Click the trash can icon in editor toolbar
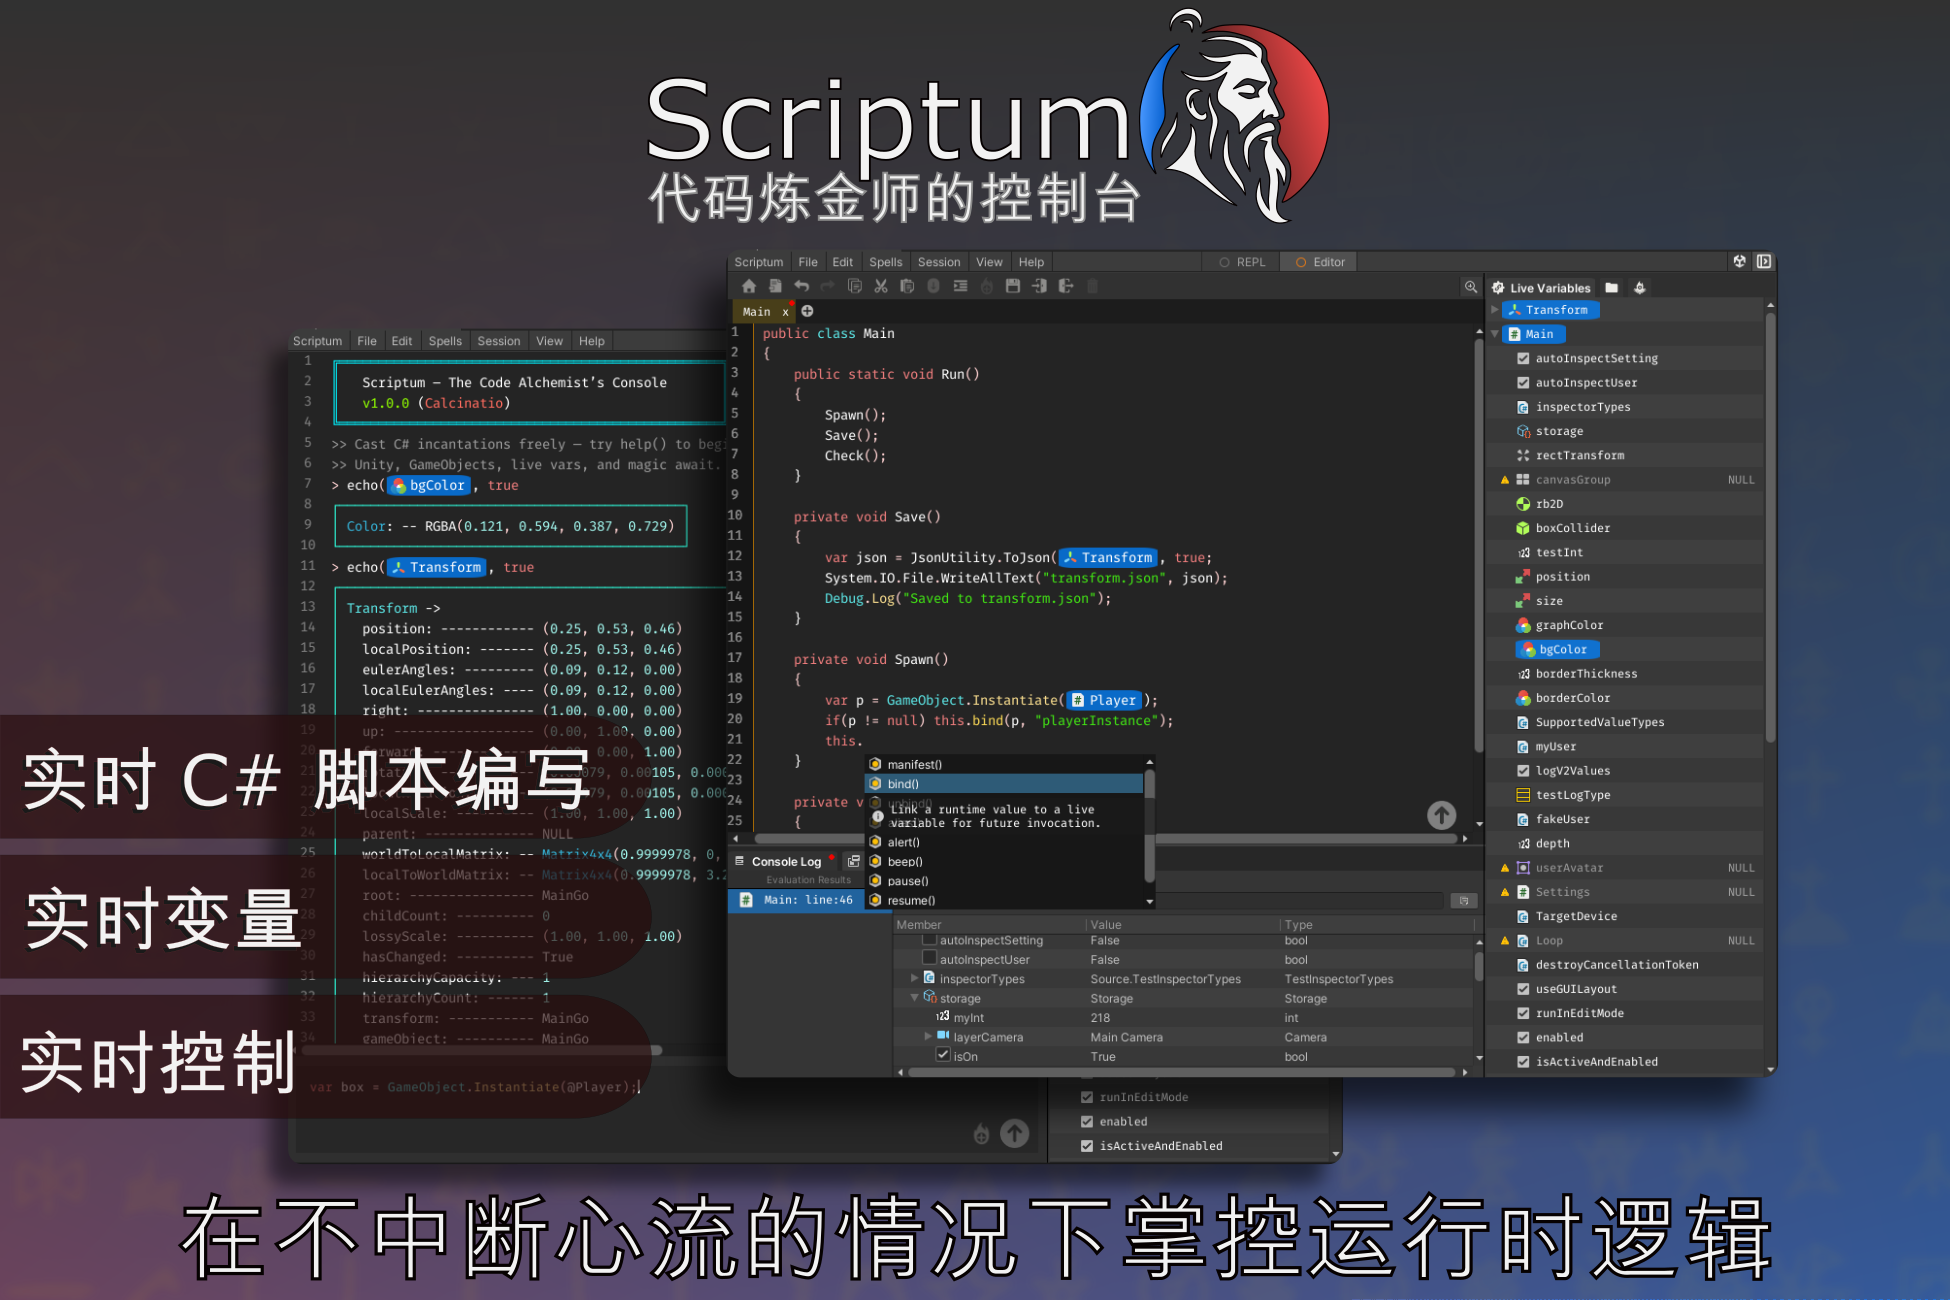 1092,286
